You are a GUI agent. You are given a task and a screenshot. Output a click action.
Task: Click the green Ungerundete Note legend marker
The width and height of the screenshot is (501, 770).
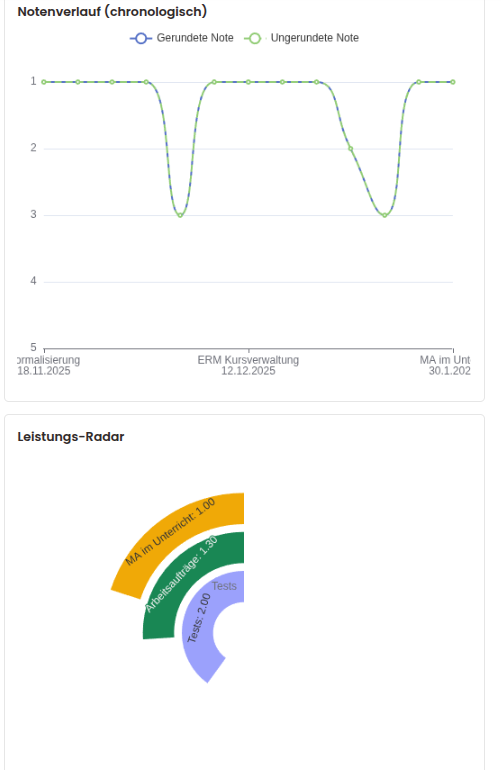pyautogui.click(x=254, y=38)
